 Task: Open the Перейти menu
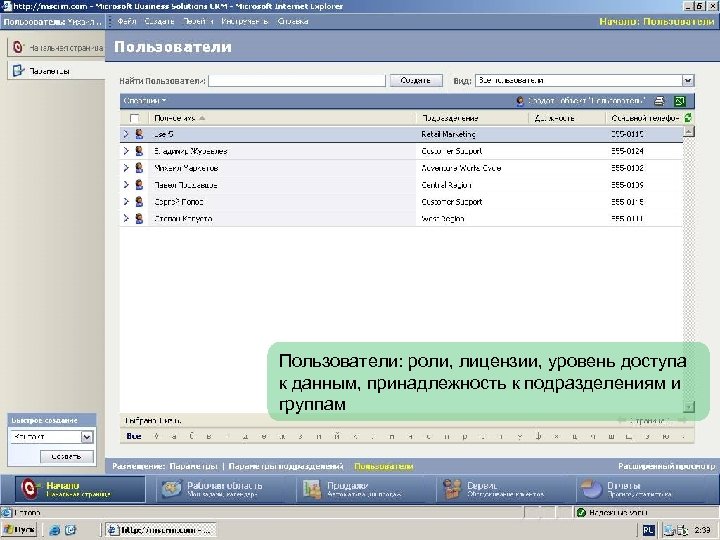(198, 22)
